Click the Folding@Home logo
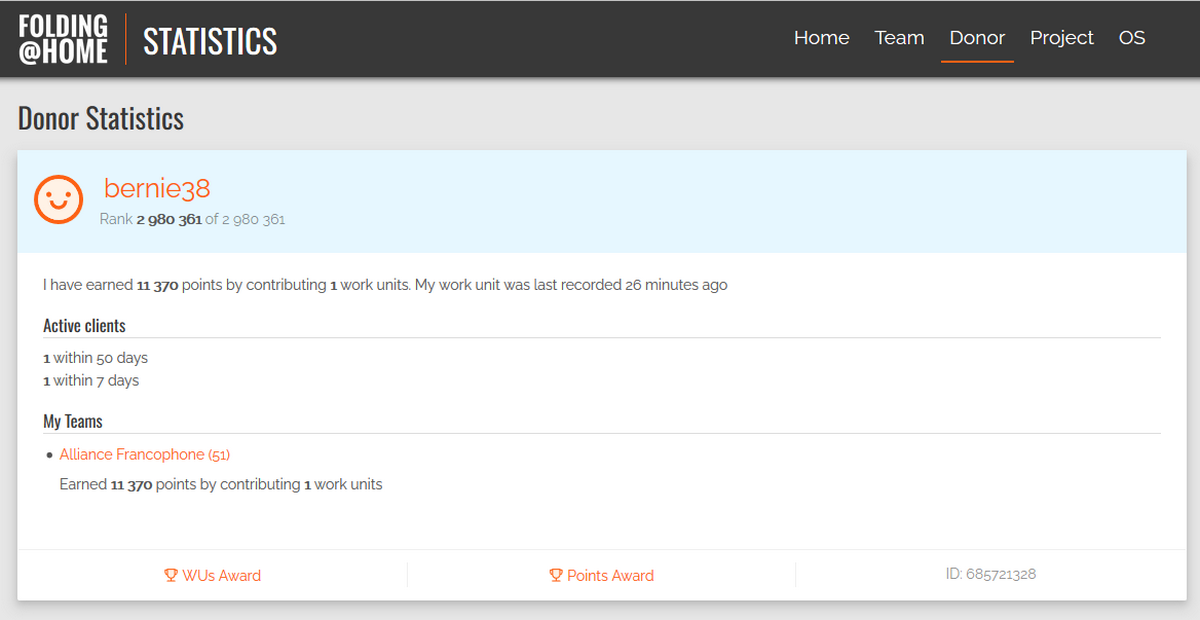The width and height of the screenshot is (1200, 620). [63, 40]
